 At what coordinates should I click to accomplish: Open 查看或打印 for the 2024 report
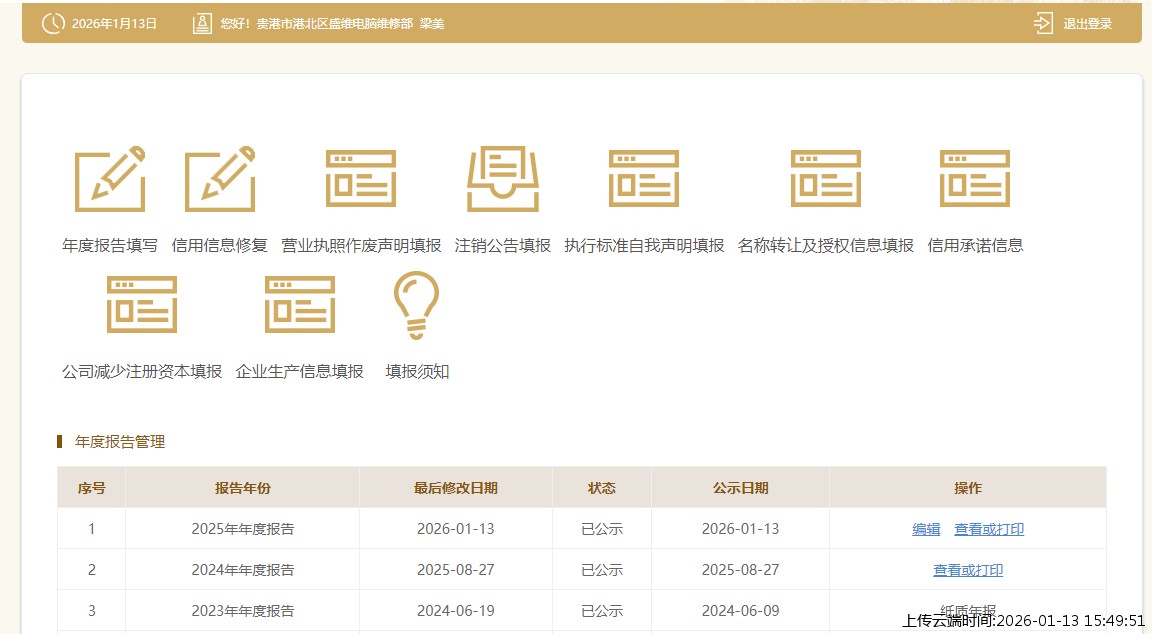coord(967,569)
